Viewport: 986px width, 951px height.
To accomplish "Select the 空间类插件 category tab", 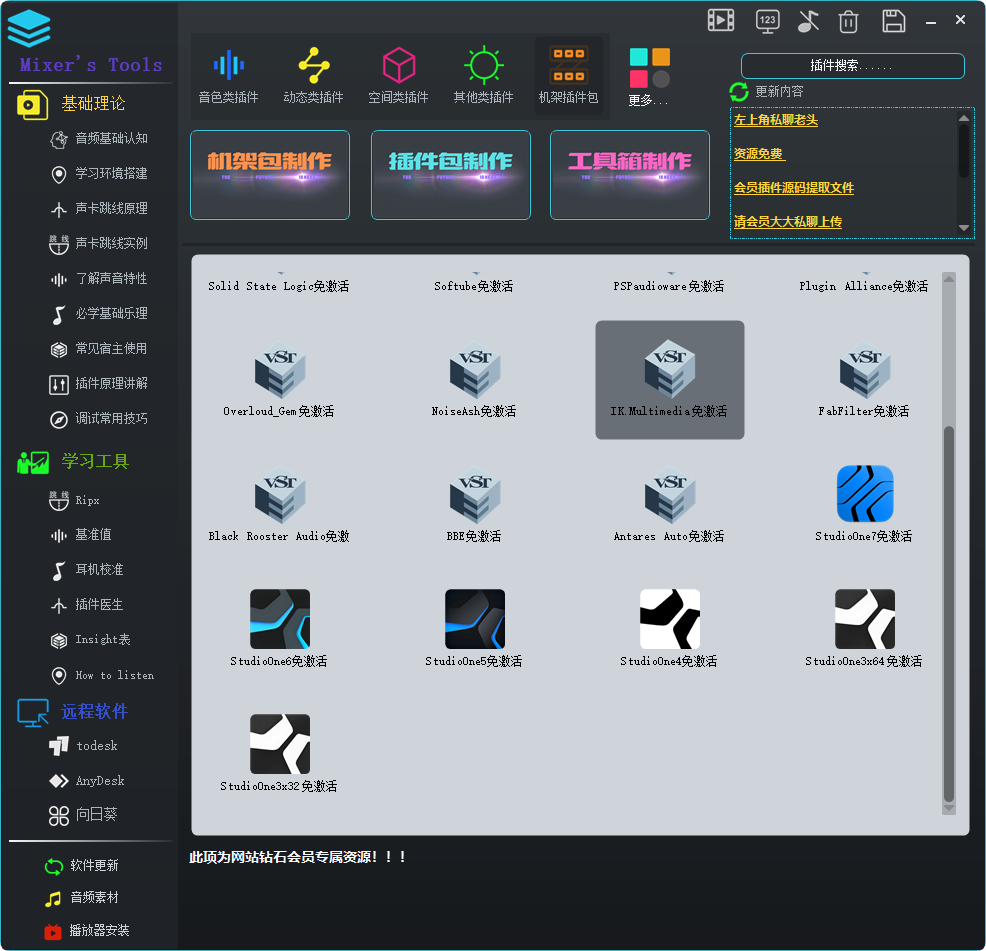I will tap(398, 76).
